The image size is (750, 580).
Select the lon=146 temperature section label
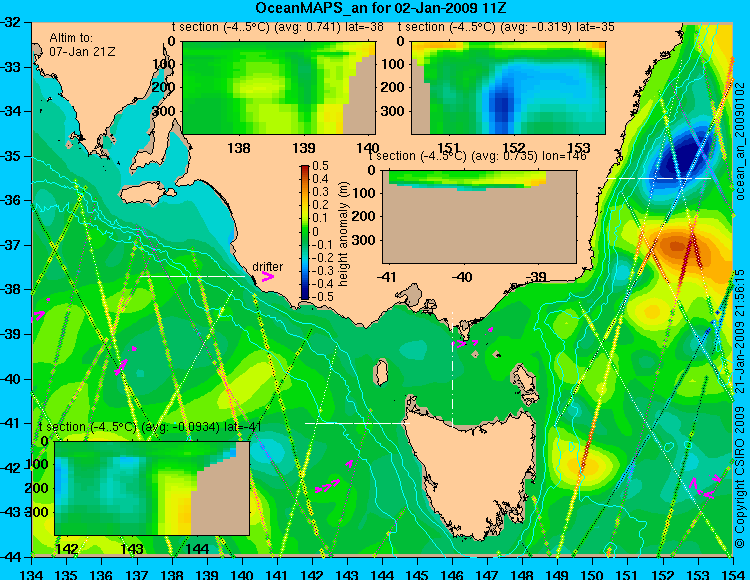(477, 156)
